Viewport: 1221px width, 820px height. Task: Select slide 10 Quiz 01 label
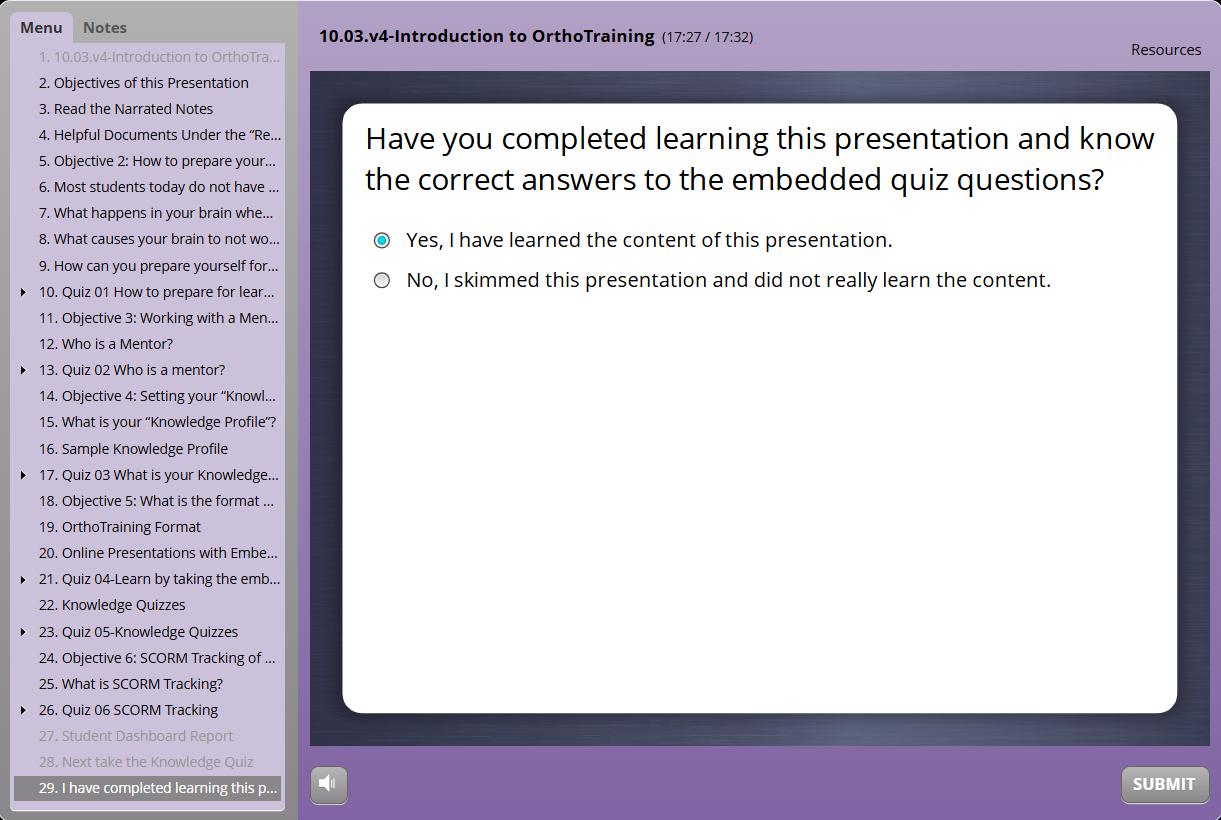[156, 292]
